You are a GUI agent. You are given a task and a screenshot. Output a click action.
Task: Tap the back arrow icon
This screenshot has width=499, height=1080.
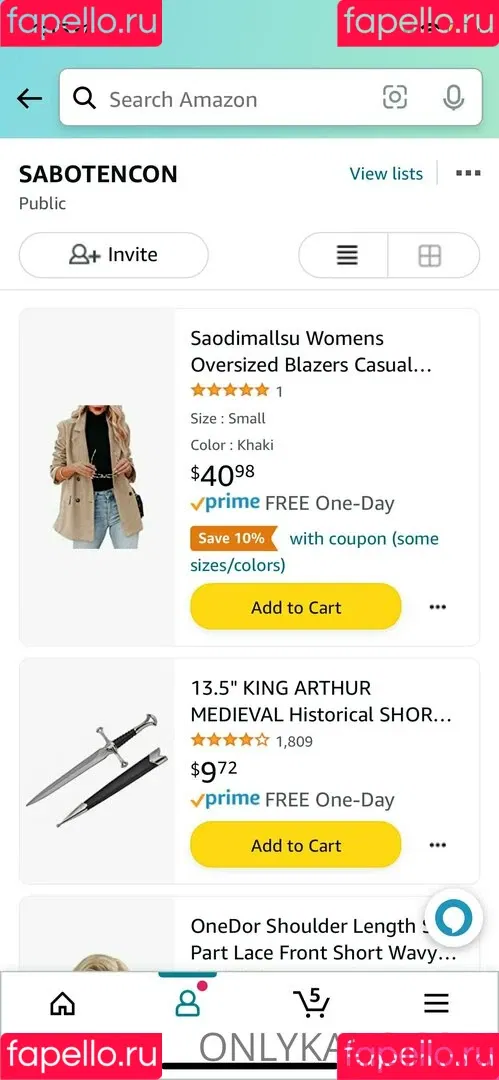click(30, 99)
